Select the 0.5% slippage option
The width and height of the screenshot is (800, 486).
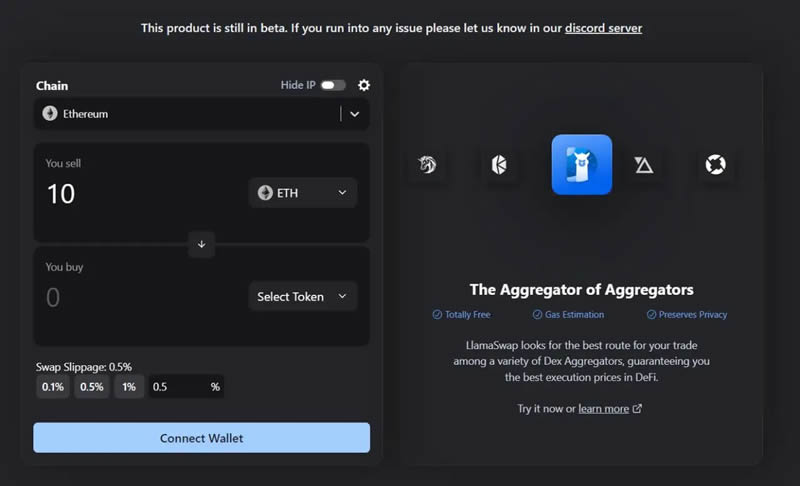coord(91,387)
